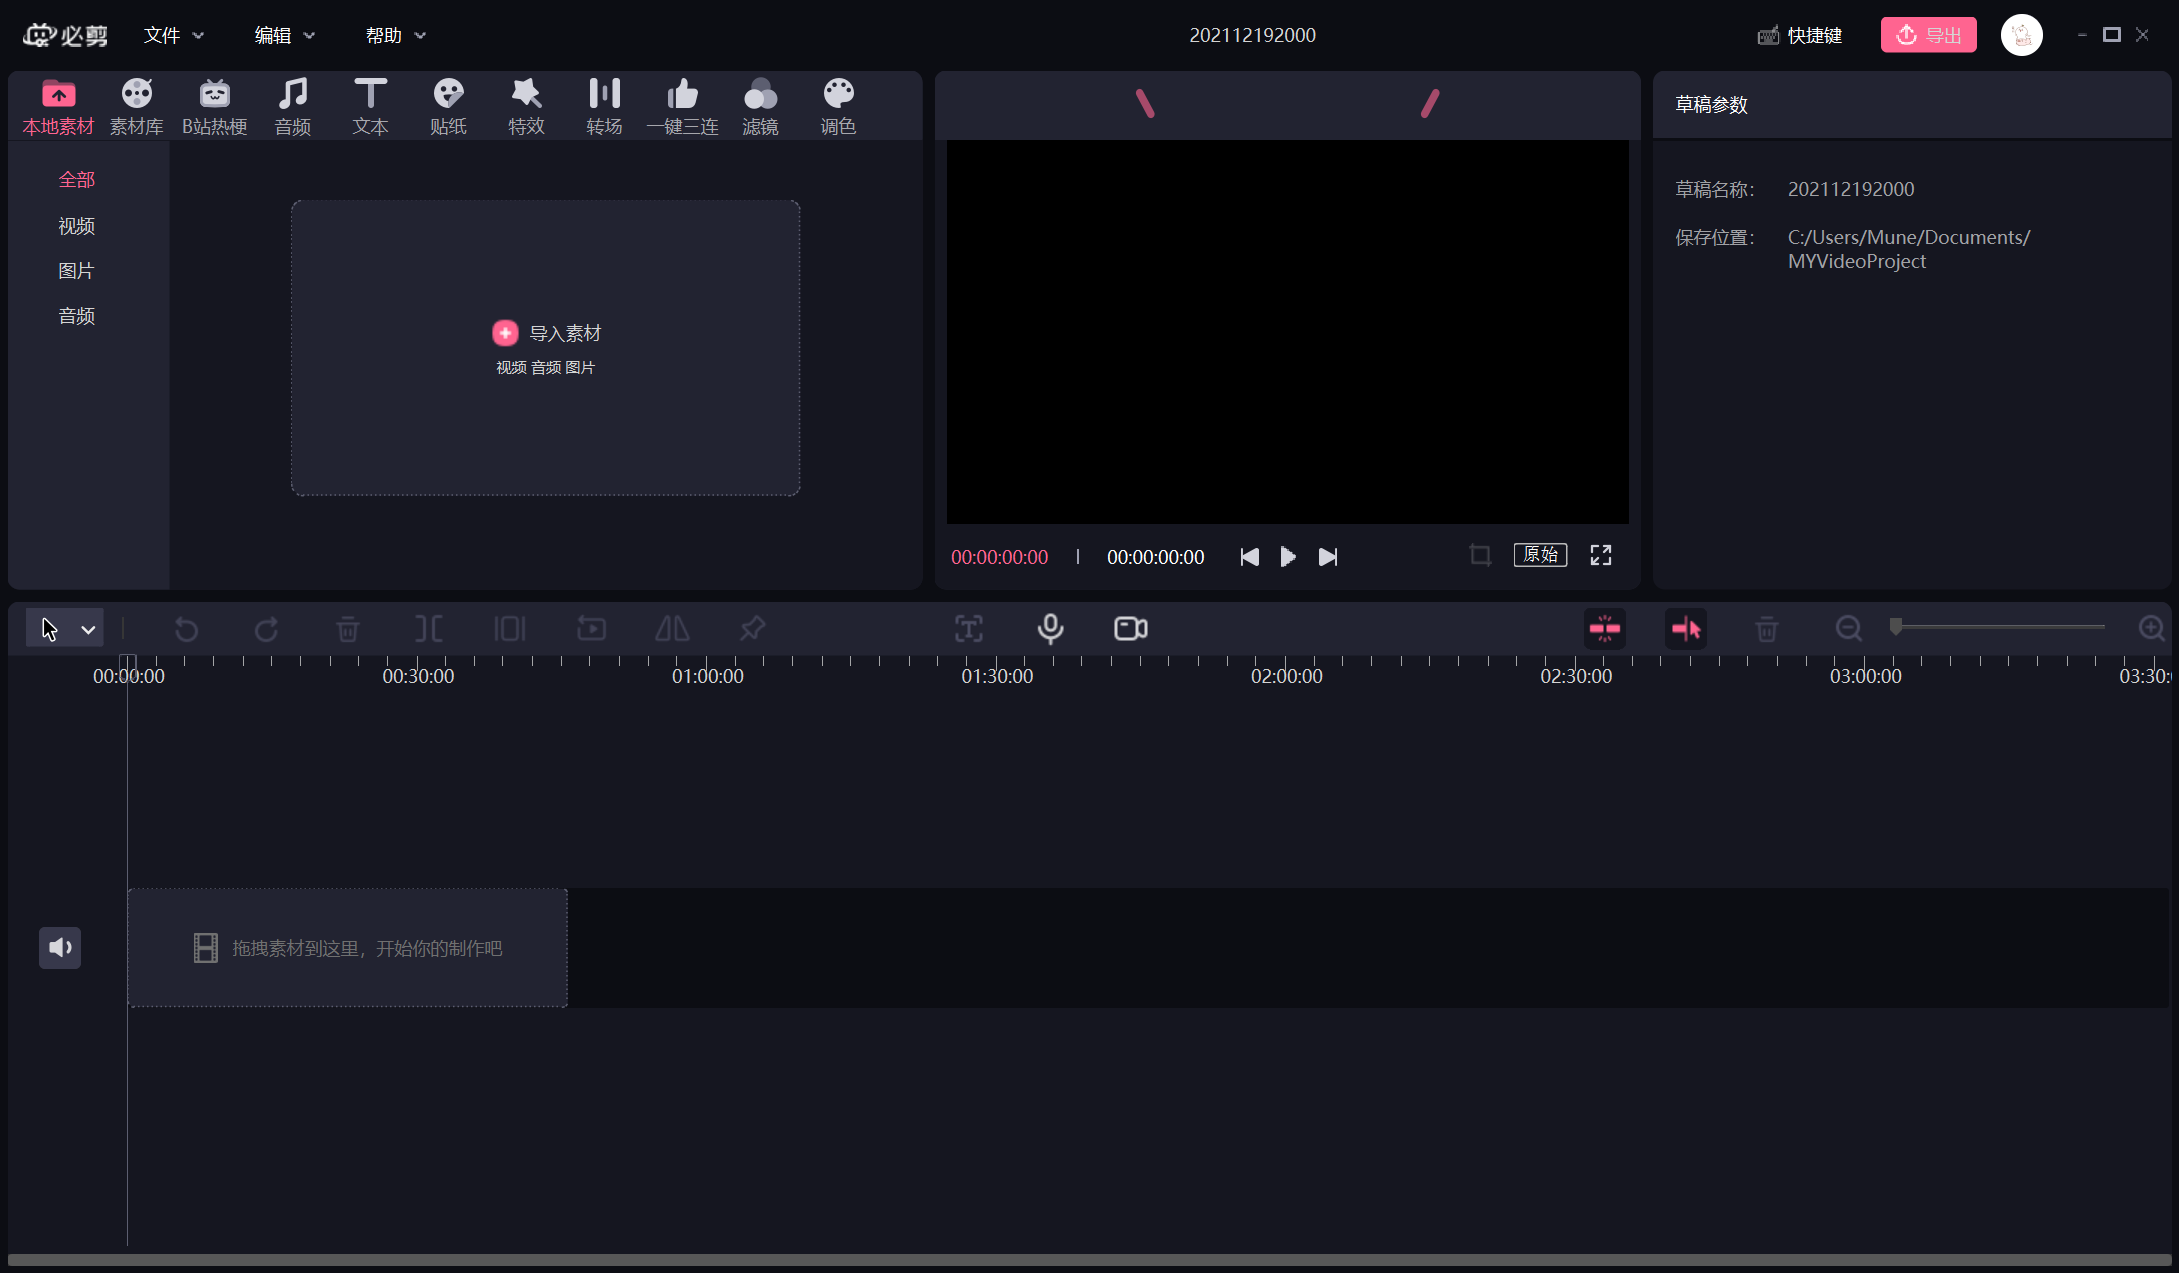Expand the cursor tool dropdown arrow

tap(88, 629)
